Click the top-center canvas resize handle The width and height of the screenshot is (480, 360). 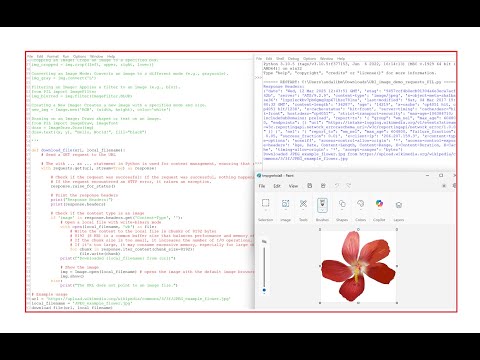pyautogui.click(x=358, y=230)
